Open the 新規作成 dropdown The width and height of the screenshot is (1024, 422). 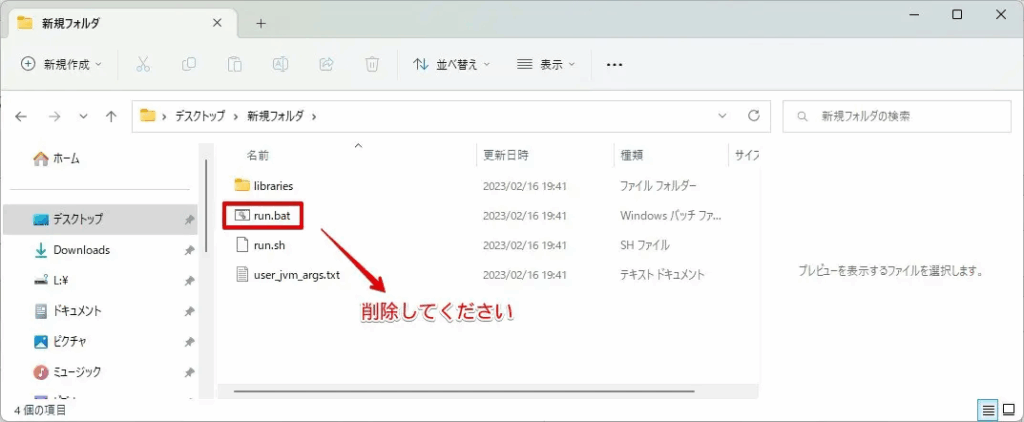pos(62,64)
